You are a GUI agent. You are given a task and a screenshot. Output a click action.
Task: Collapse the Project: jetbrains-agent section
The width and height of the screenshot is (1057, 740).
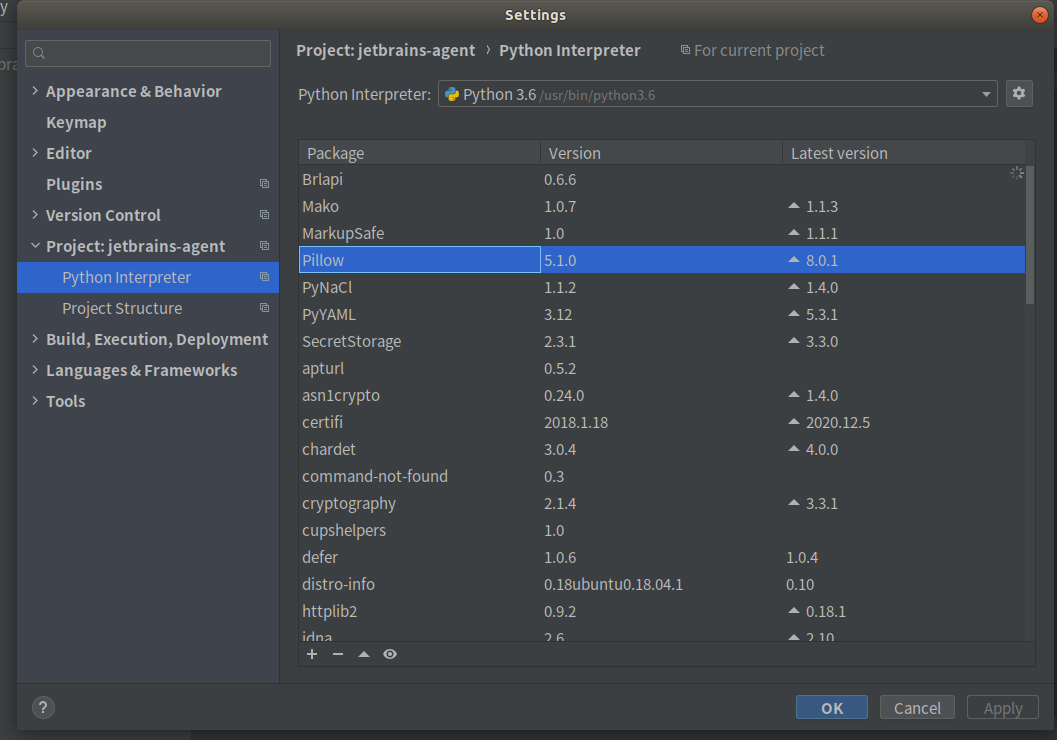coord(35,245)
